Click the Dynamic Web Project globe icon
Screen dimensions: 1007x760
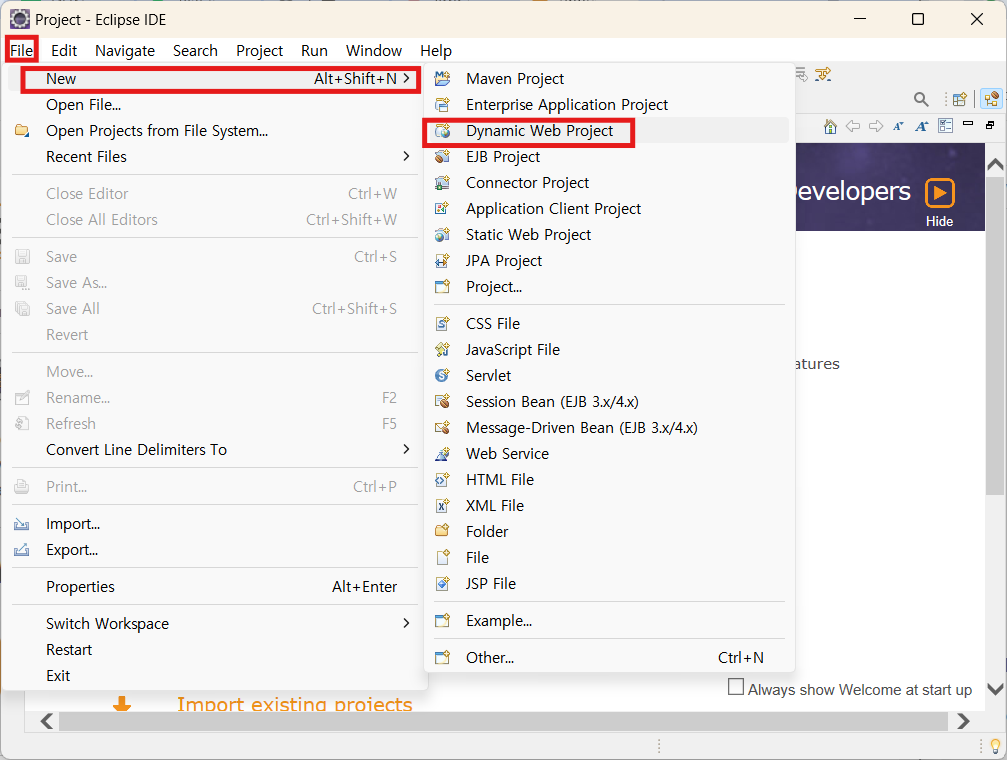pos(442,131)
